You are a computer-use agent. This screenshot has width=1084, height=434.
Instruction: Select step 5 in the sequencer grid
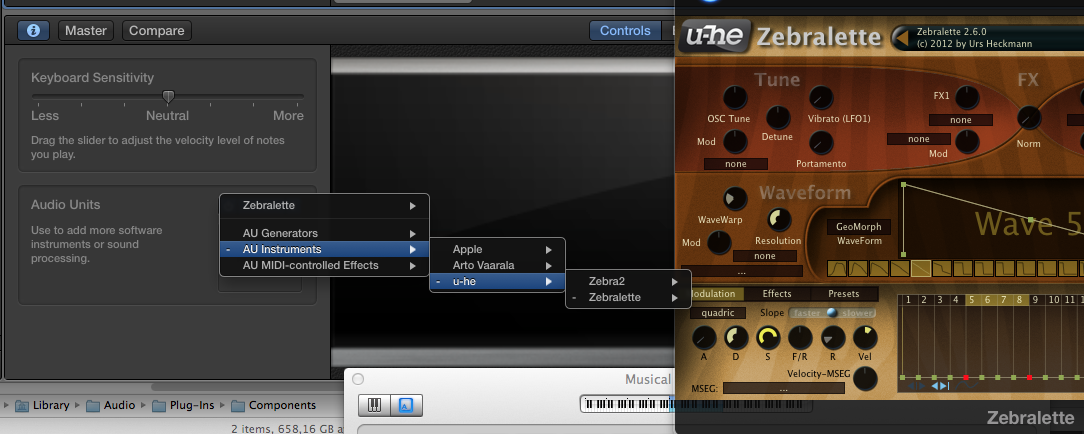(x=971, y=300)
